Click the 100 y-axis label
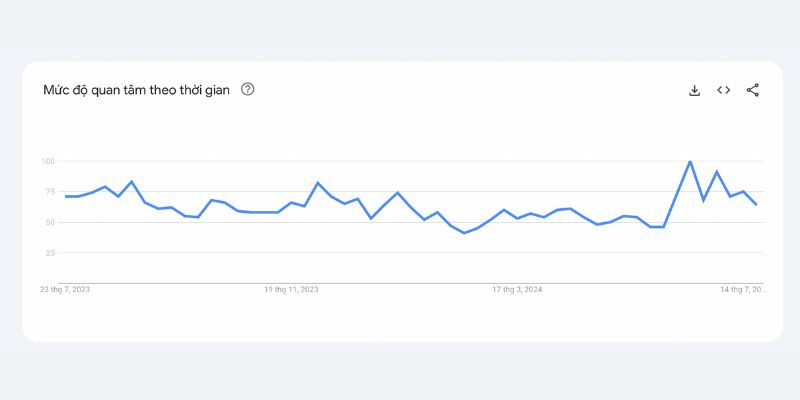The height and width of the screenshot is (400, 800). point(47,161)
